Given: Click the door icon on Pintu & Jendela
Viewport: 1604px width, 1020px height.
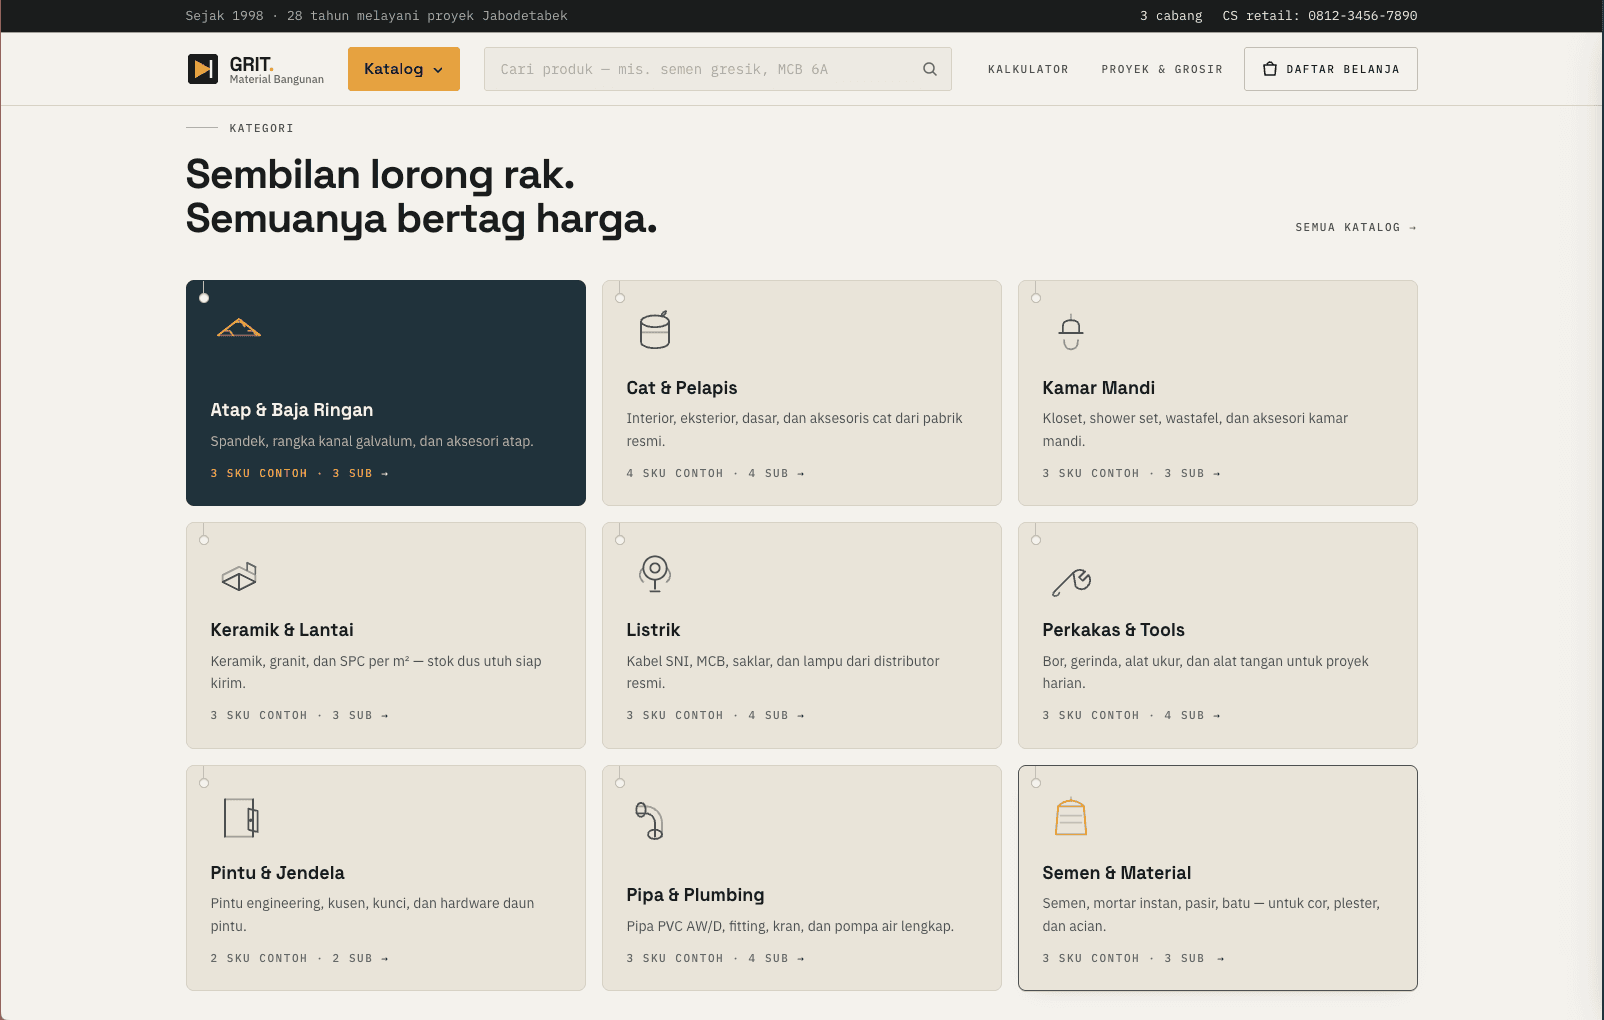Looking at the screenshot, I should click(x=241, y=818).
